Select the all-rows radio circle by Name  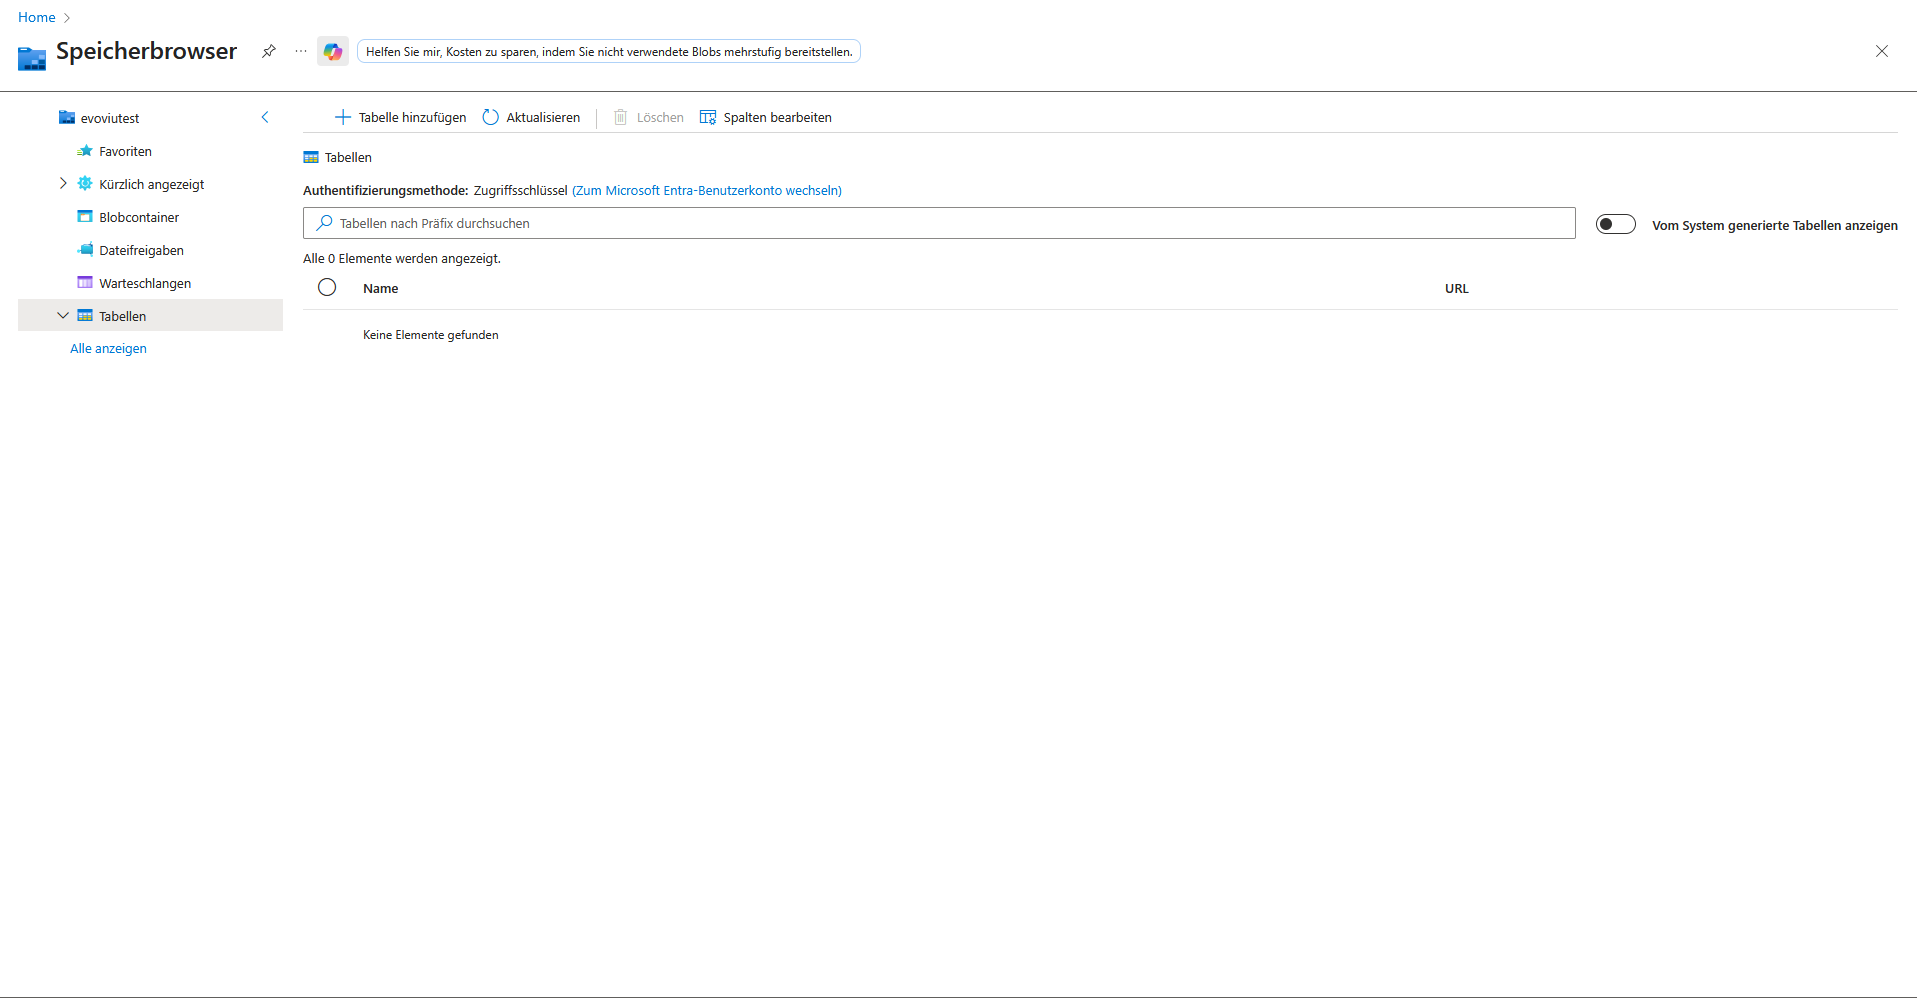click(327, 288)
